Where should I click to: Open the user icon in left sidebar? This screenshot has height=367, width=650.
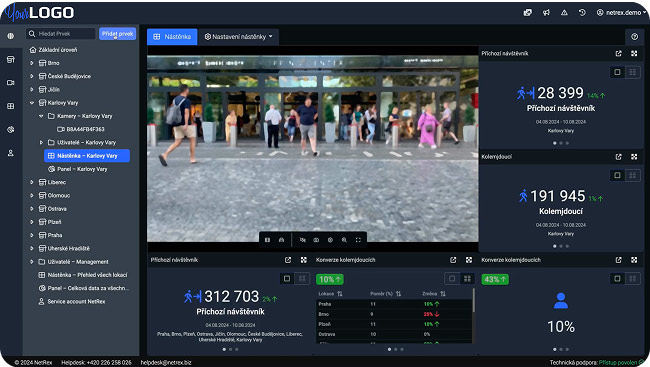(x=11, y=153)
